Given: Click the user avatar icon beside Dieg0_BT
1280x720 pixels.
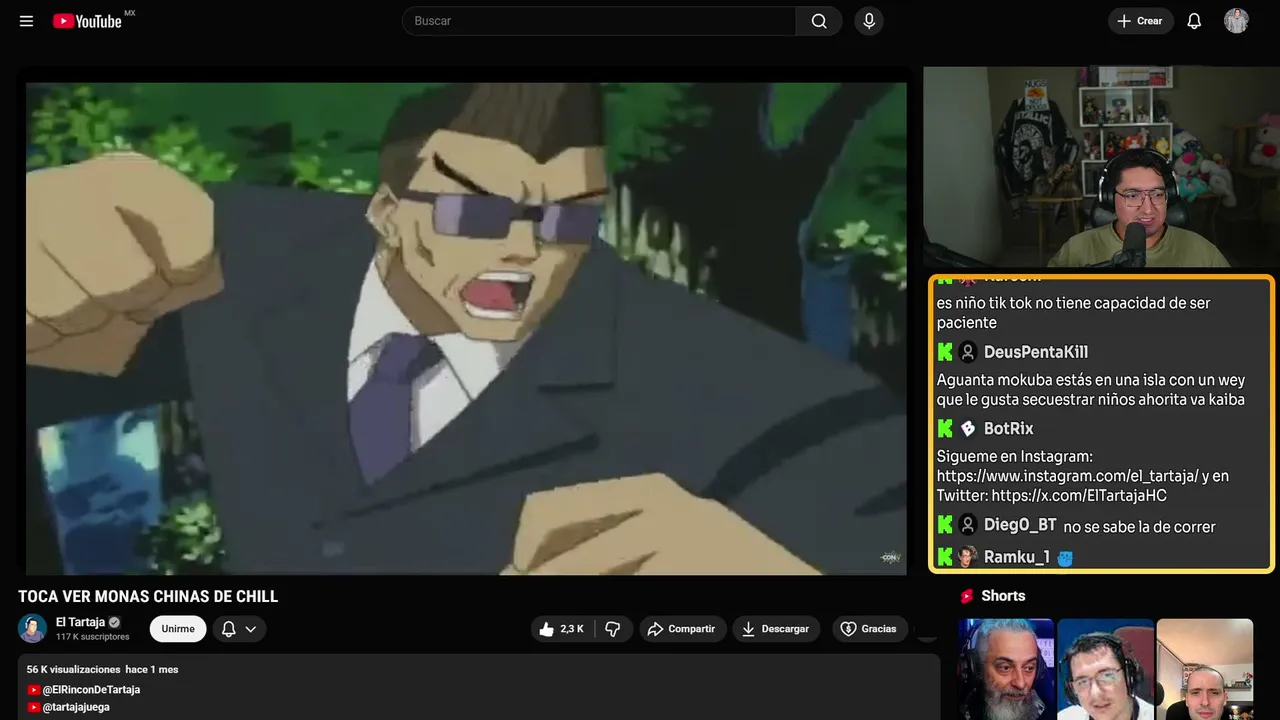Looking at the screenshot, I should coord(968,525).
